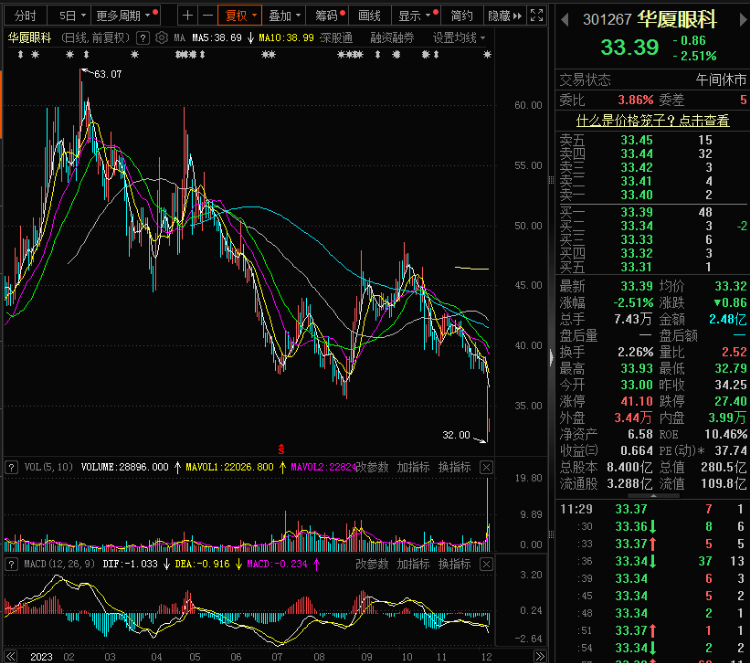Open the MA settings gear icon

[161, 37]
